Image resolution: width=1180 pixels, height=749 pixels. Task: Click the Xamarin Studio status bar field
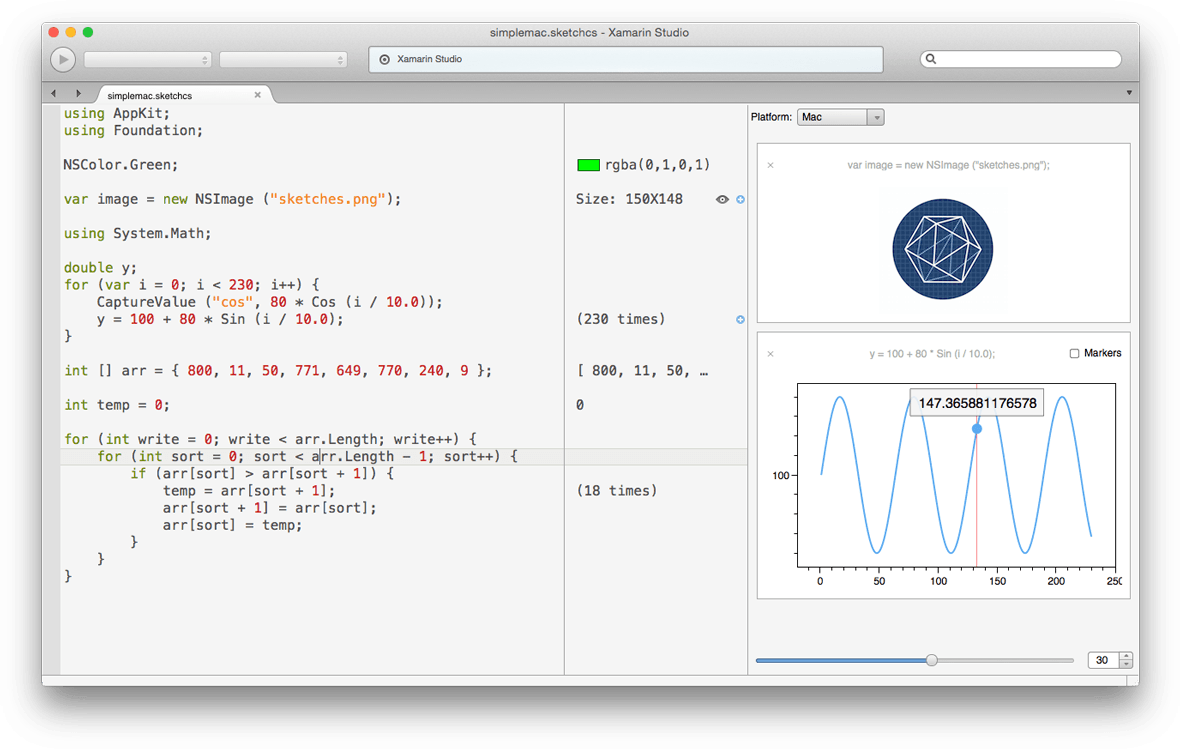[625, 59]
